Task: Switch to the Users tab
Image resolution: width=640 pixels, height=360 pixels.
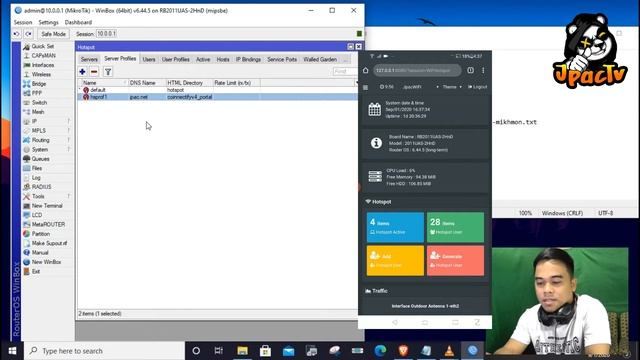Action: [149, 60]
